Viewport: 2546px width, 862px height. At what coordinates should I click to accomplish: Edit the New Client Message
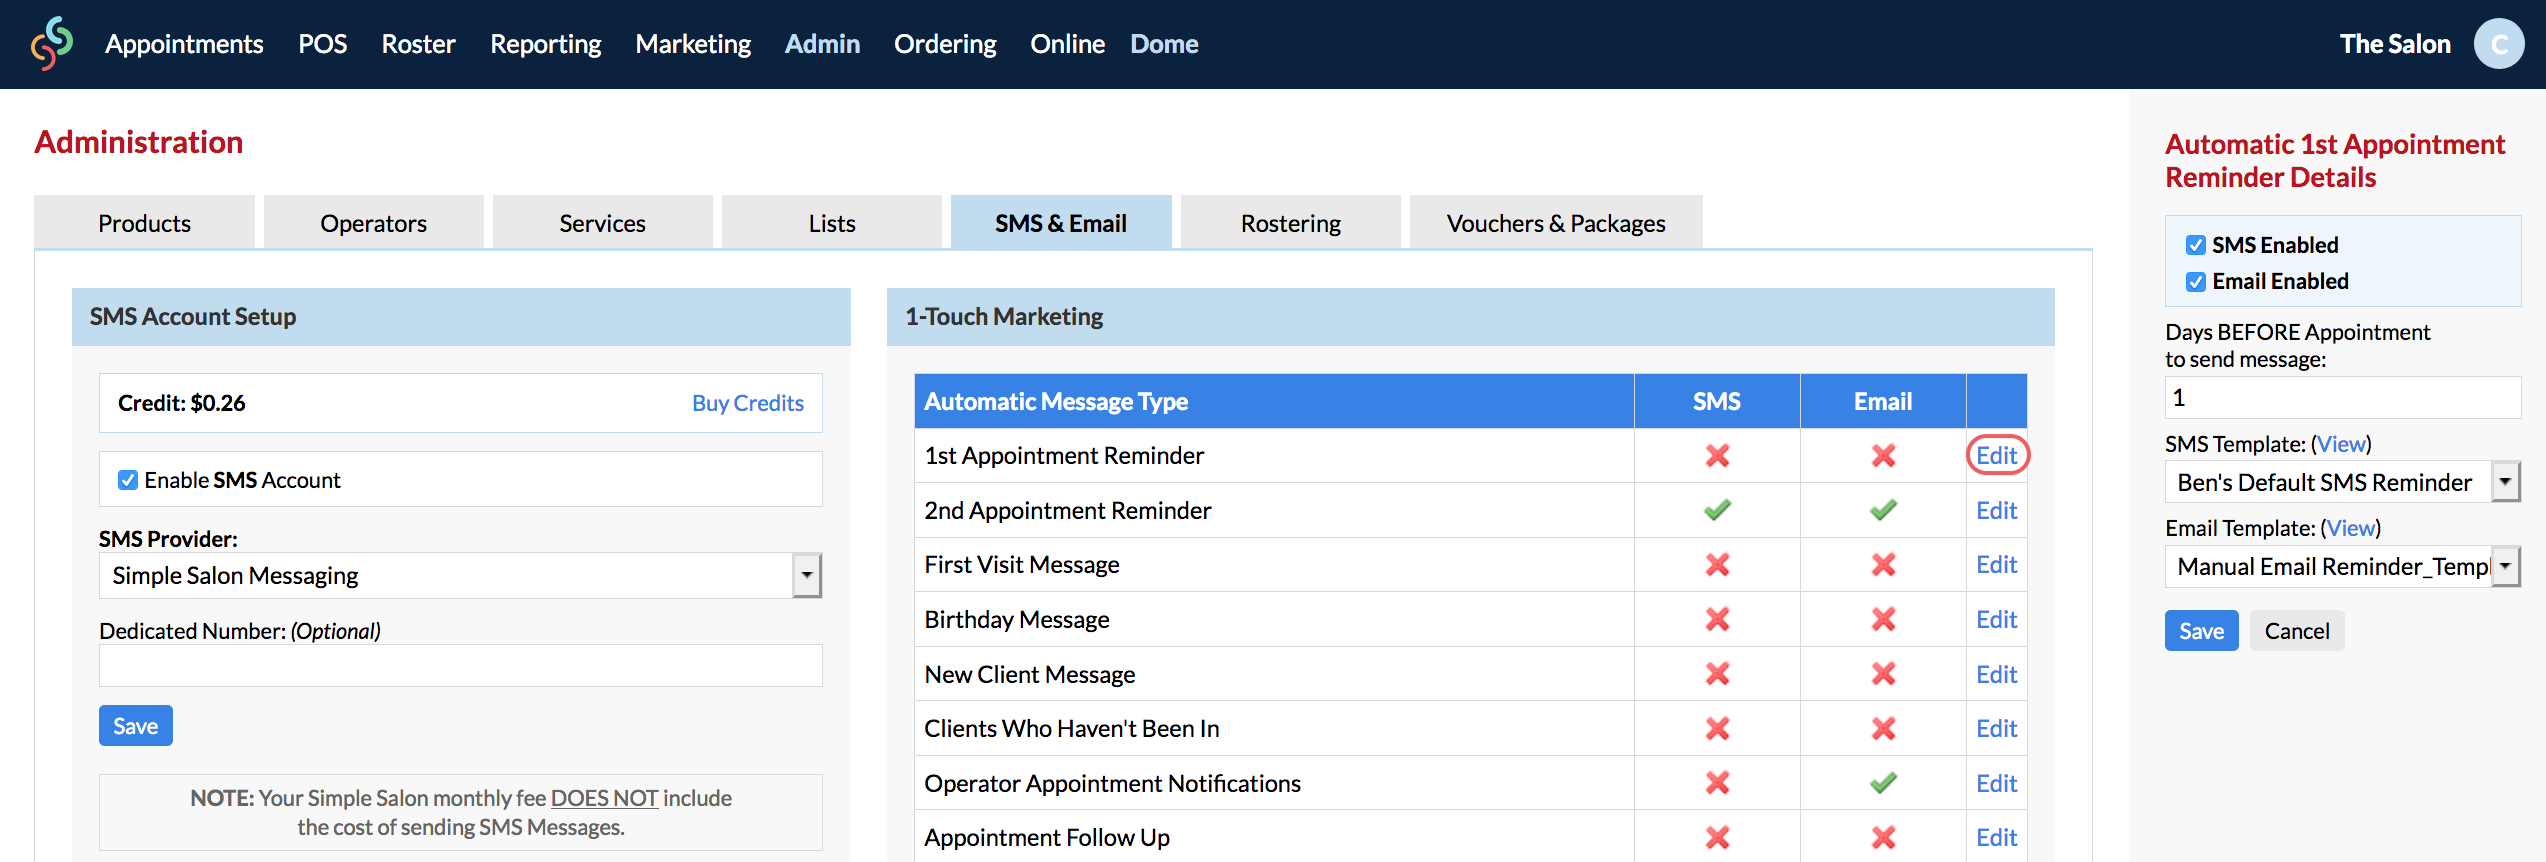[x=1996, y=674]
